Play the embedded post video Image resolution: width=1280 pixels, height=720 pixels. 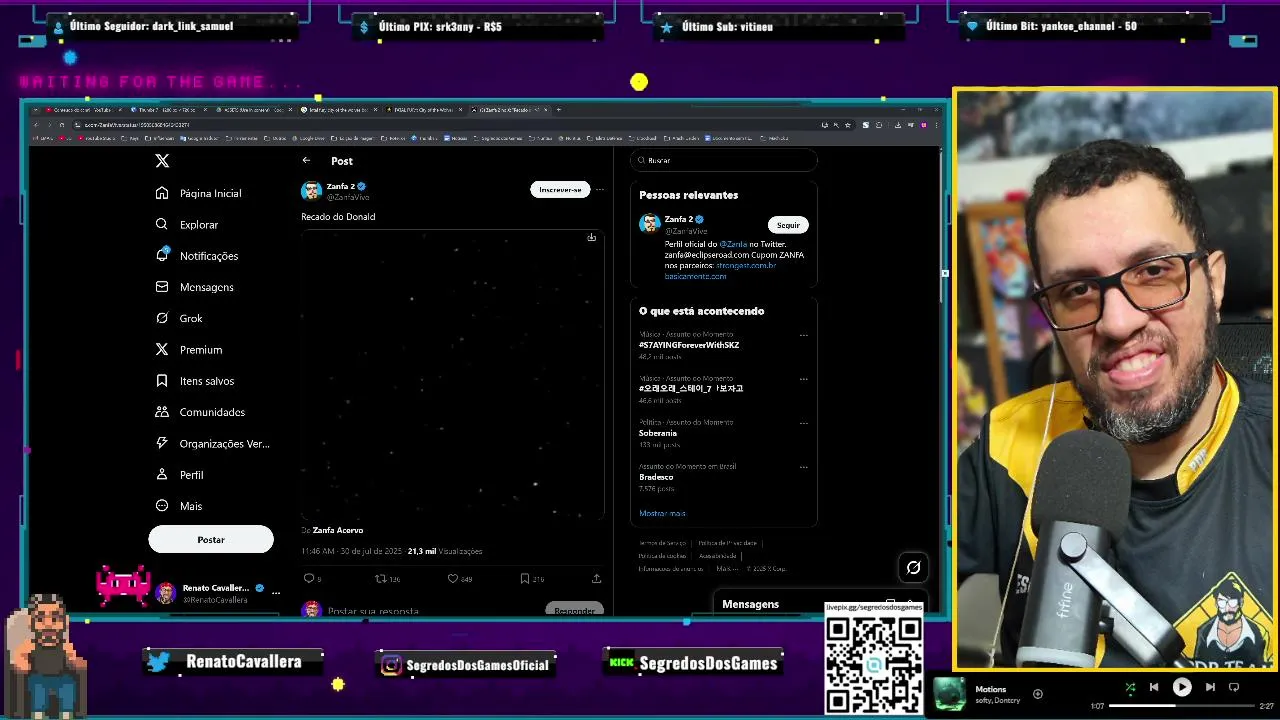click(x=453, y=375)
